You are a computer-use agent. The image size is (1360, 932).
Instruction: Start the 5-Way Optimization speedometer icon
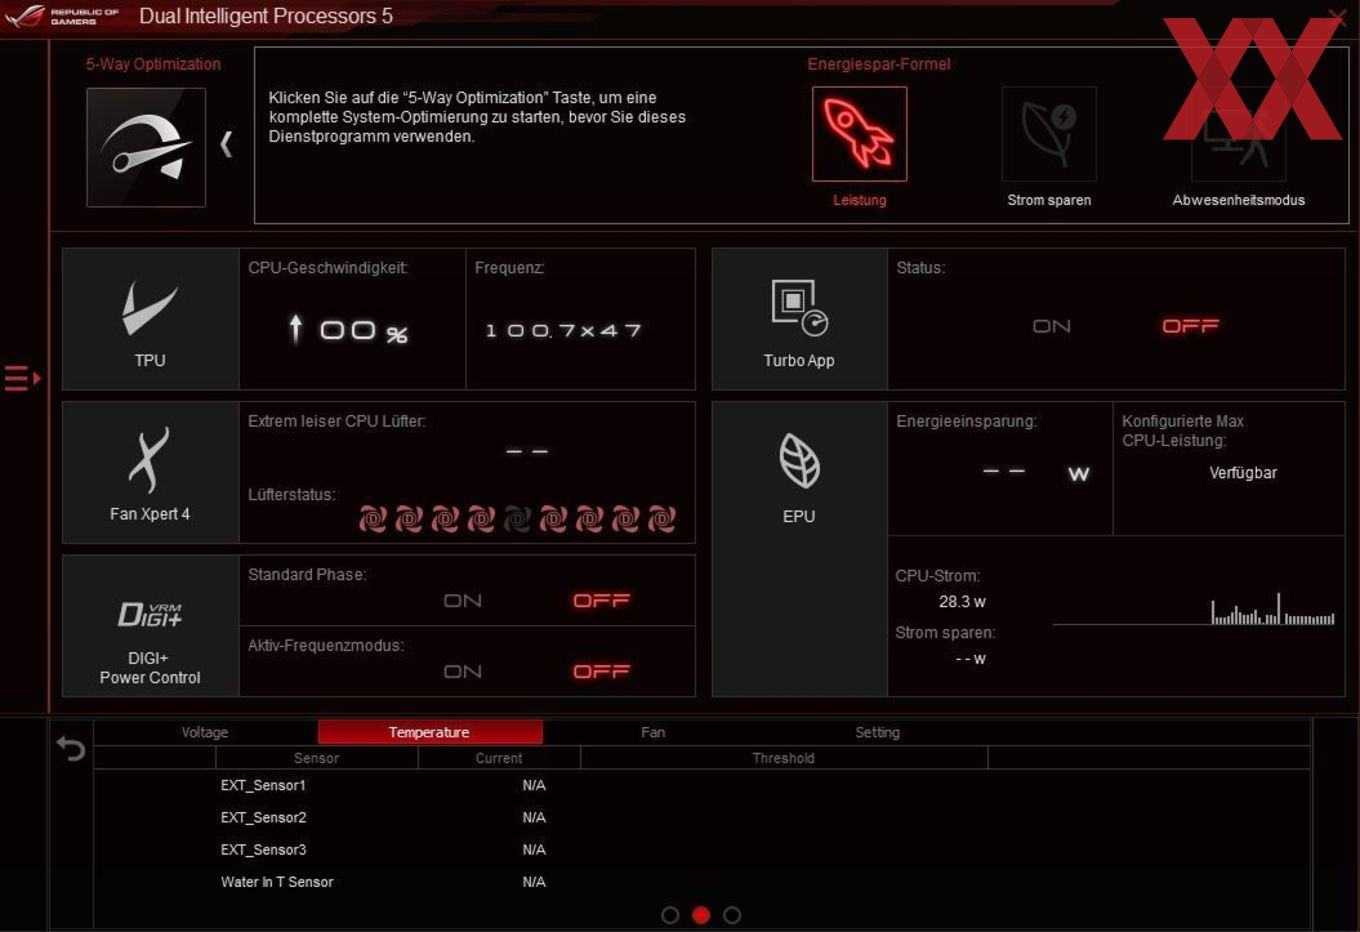(146, 147)
